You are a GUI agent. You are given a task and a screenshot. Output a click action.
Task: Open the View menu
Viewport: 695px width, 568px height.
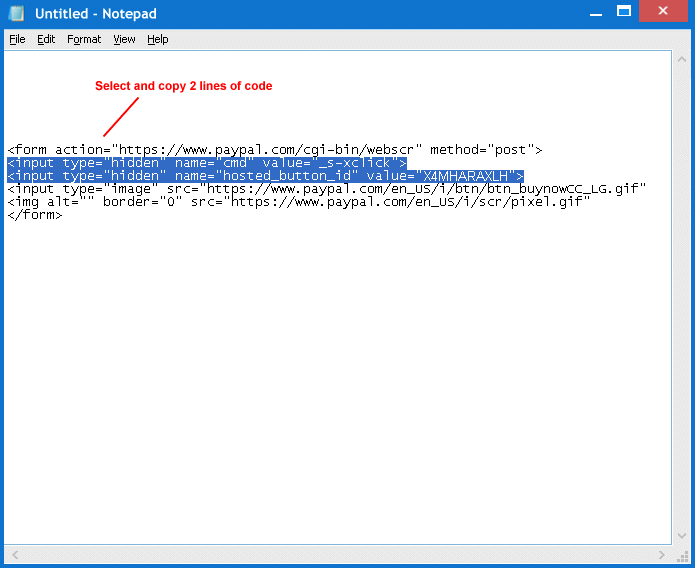click(124, 39)
